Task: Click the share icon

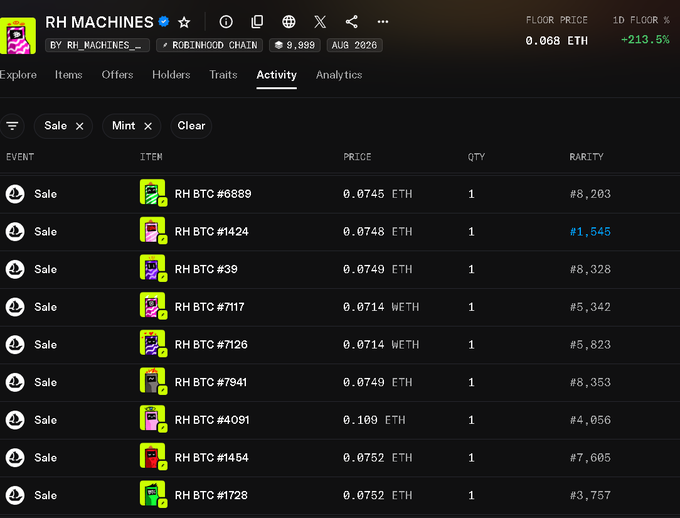Action: (x=352, y=22)
